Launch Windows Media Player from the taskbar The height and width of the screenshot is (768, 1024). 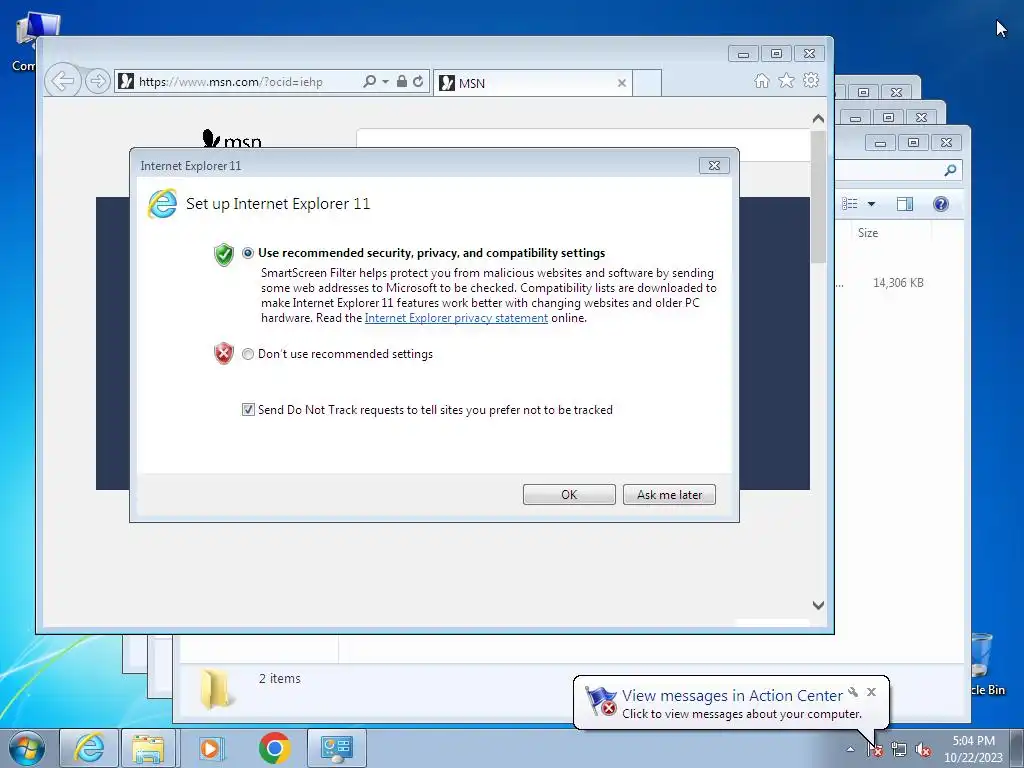tap(210, 748)
